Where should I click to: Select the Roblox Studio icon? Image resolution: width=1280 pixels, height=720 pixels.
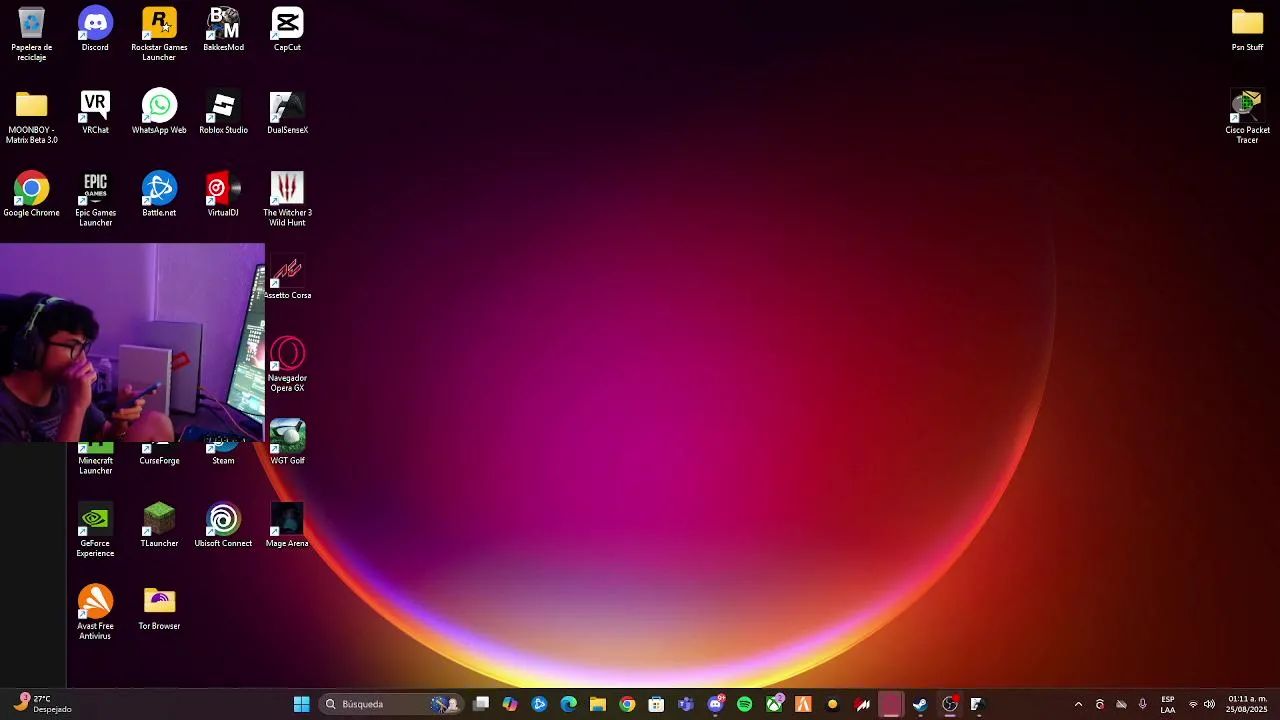tap(223, 113)
